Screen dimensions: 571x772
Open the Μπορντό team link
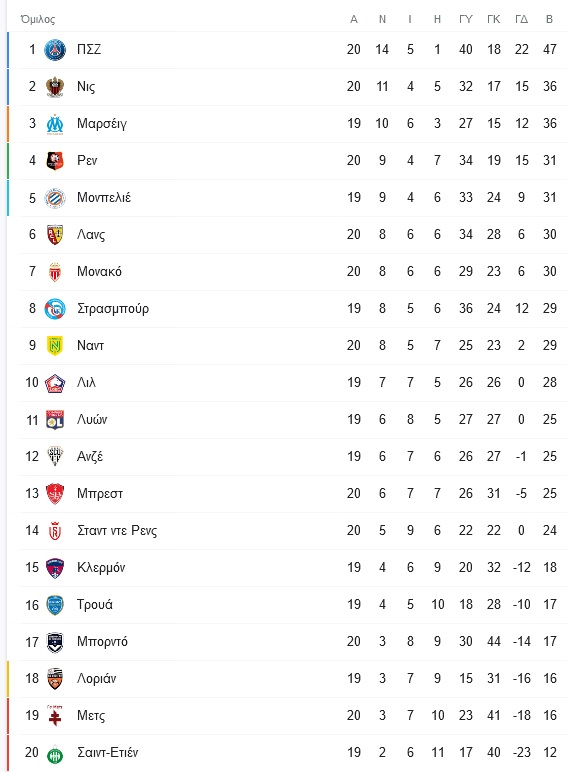coord(102,642)
